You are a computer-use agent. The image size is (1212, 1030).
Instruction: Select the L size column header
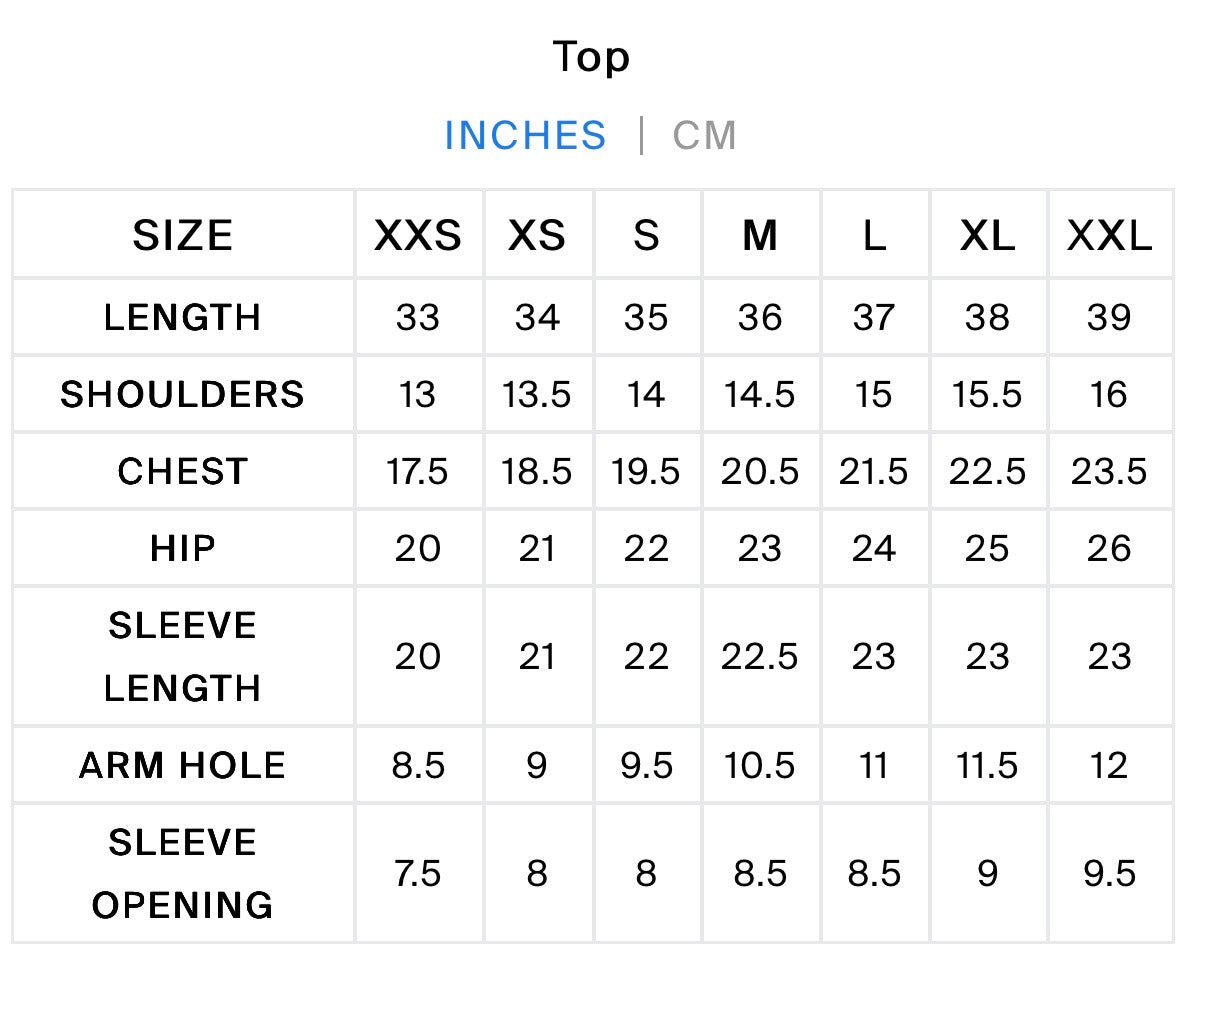[874, 236]
